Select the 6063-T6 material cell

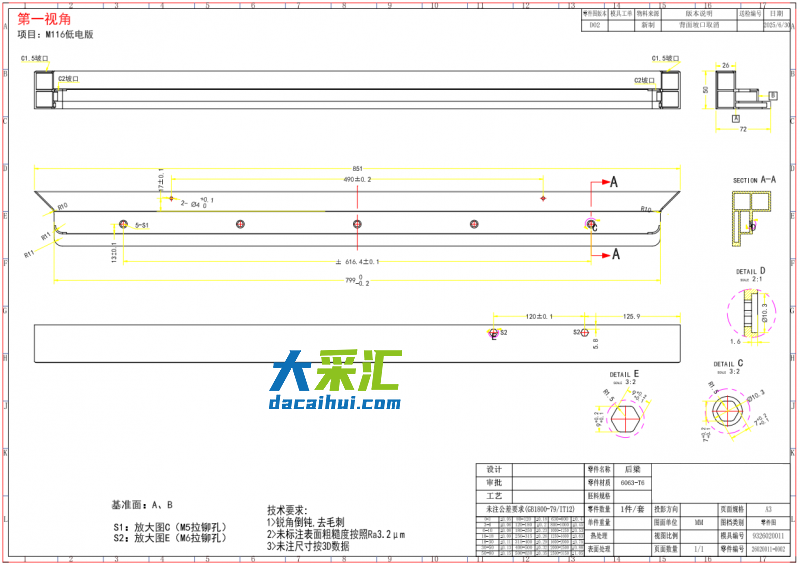[x=632, y=482]
